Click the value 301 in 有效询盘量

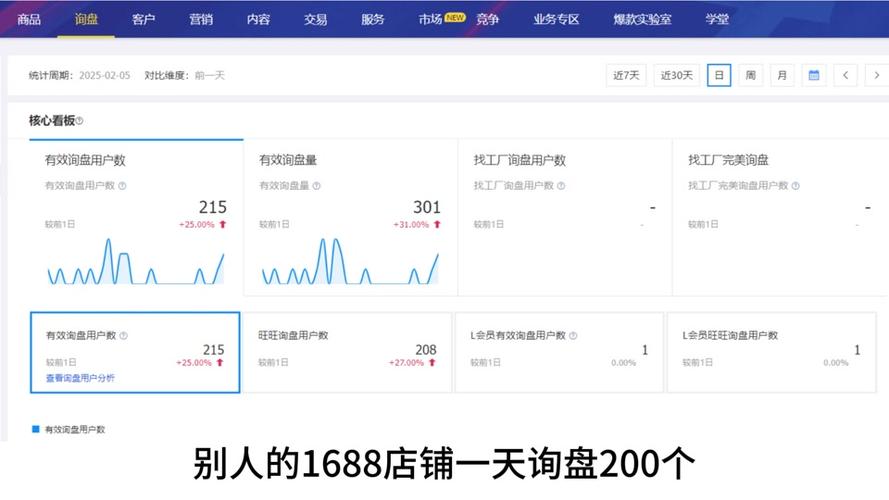click(426, 207)
